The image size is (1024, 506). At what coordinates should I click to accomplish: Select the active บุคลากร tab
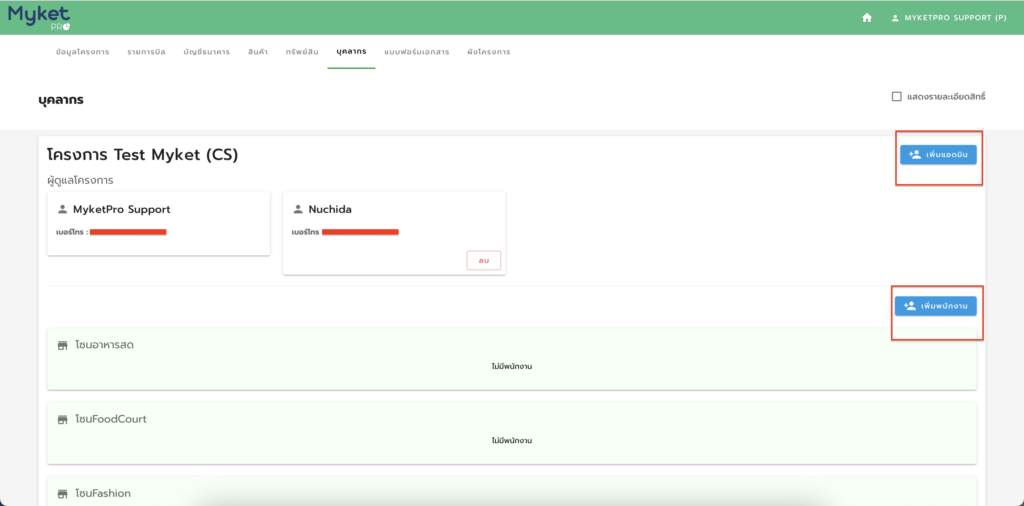tap(351, 52)
